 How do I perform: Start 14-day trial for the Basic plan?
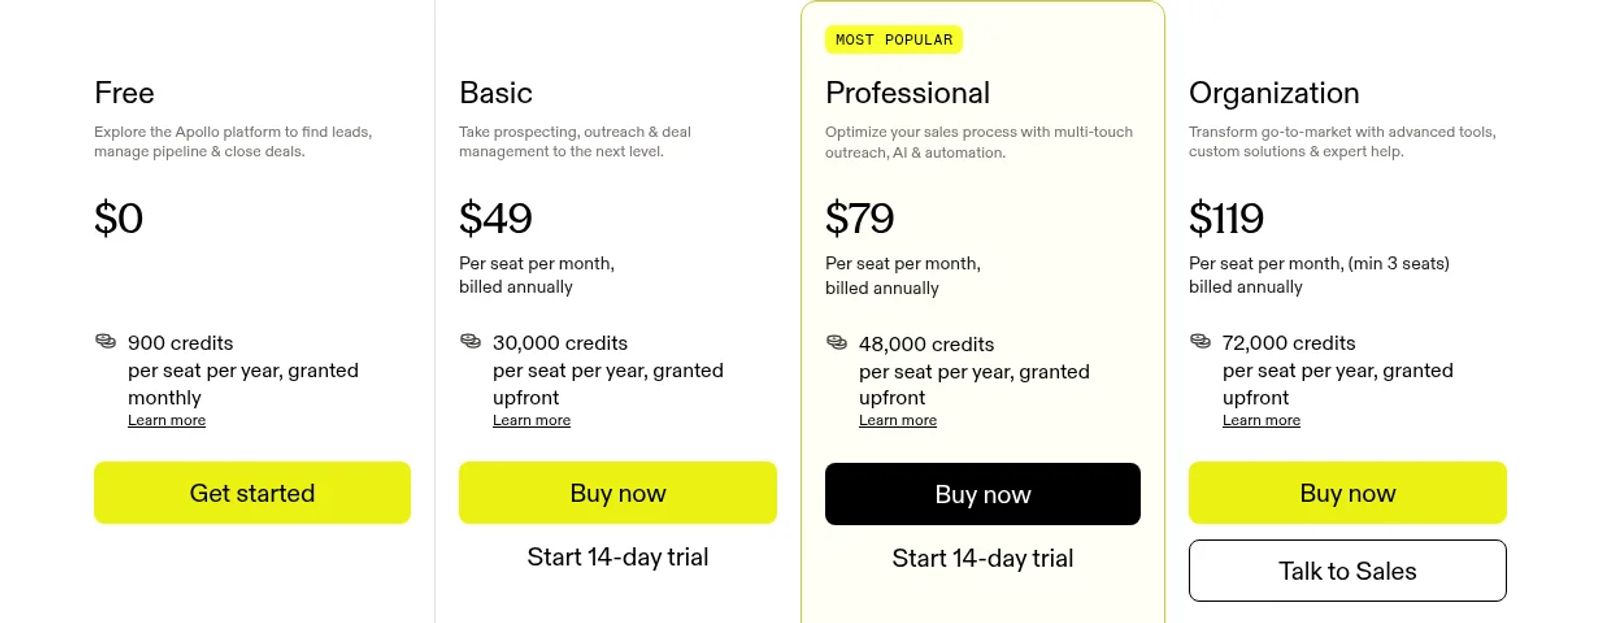pos(618,557)
